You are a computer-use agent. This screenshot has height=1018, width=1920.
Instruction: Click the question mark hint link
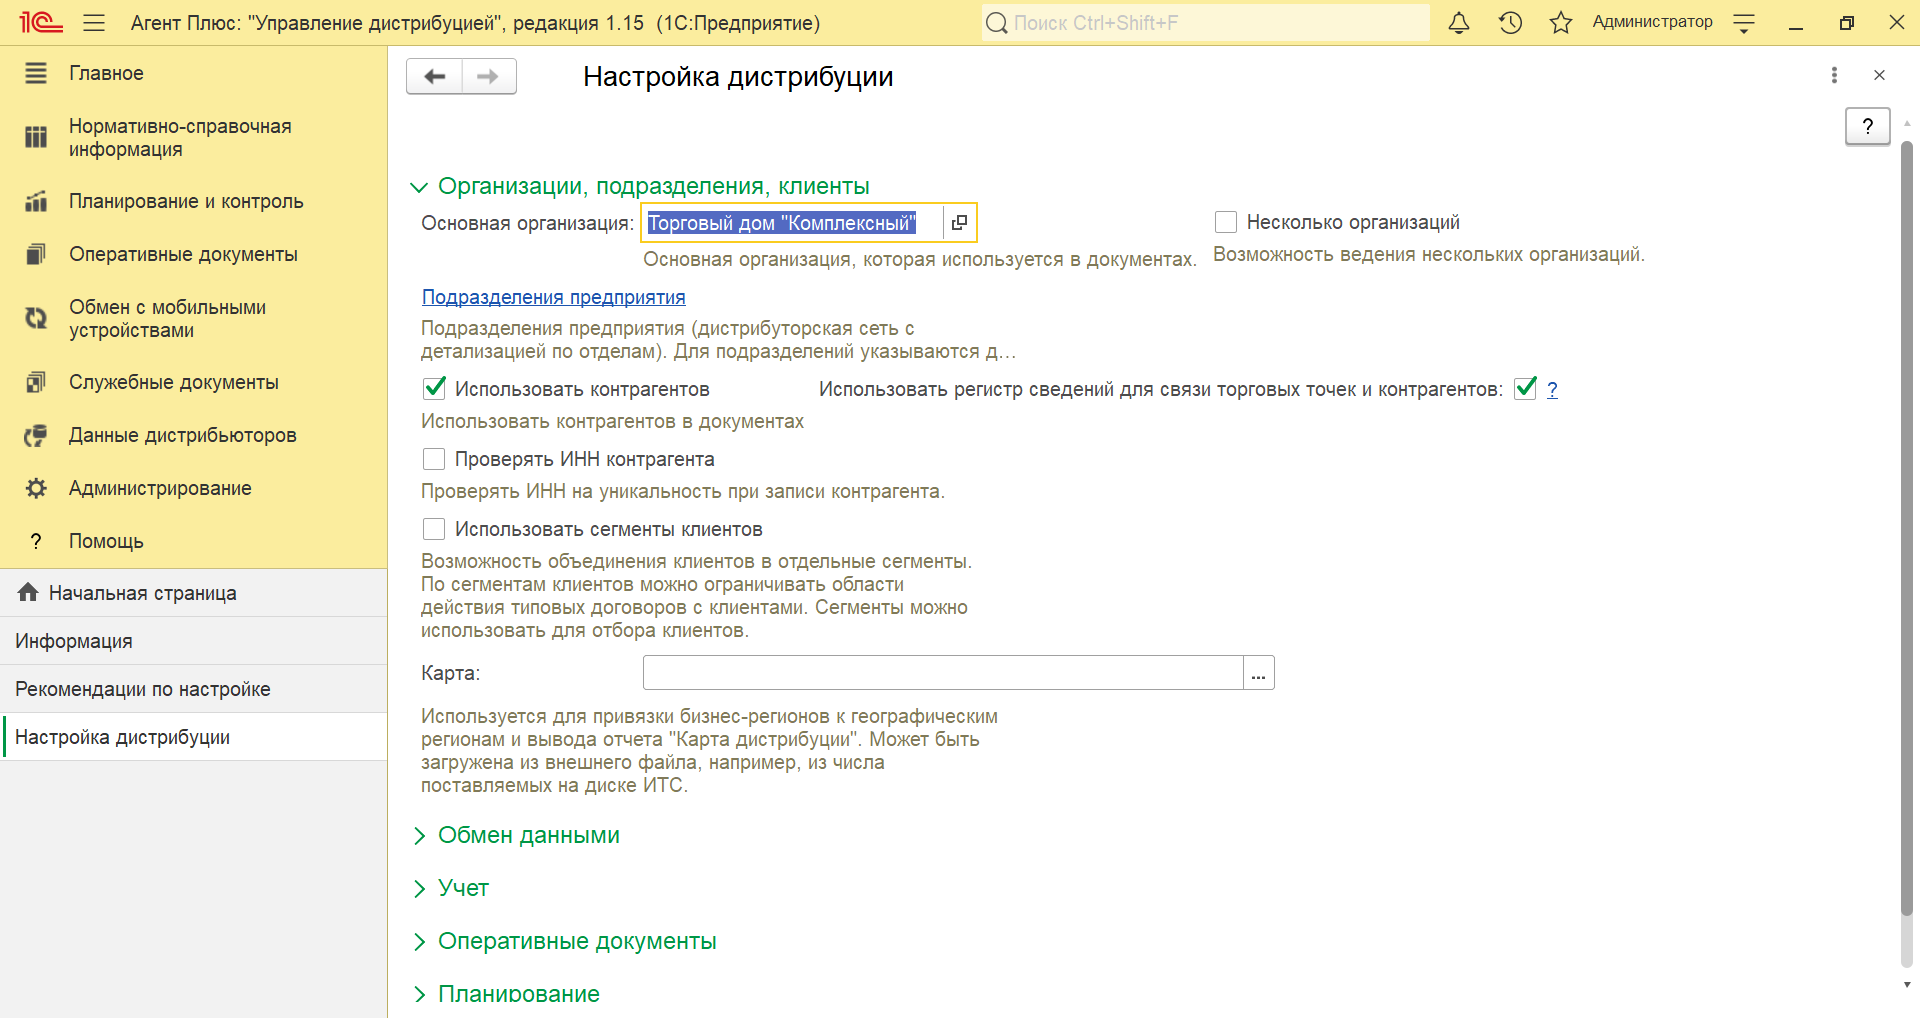pyautogui.click(x=1552, y=389)
